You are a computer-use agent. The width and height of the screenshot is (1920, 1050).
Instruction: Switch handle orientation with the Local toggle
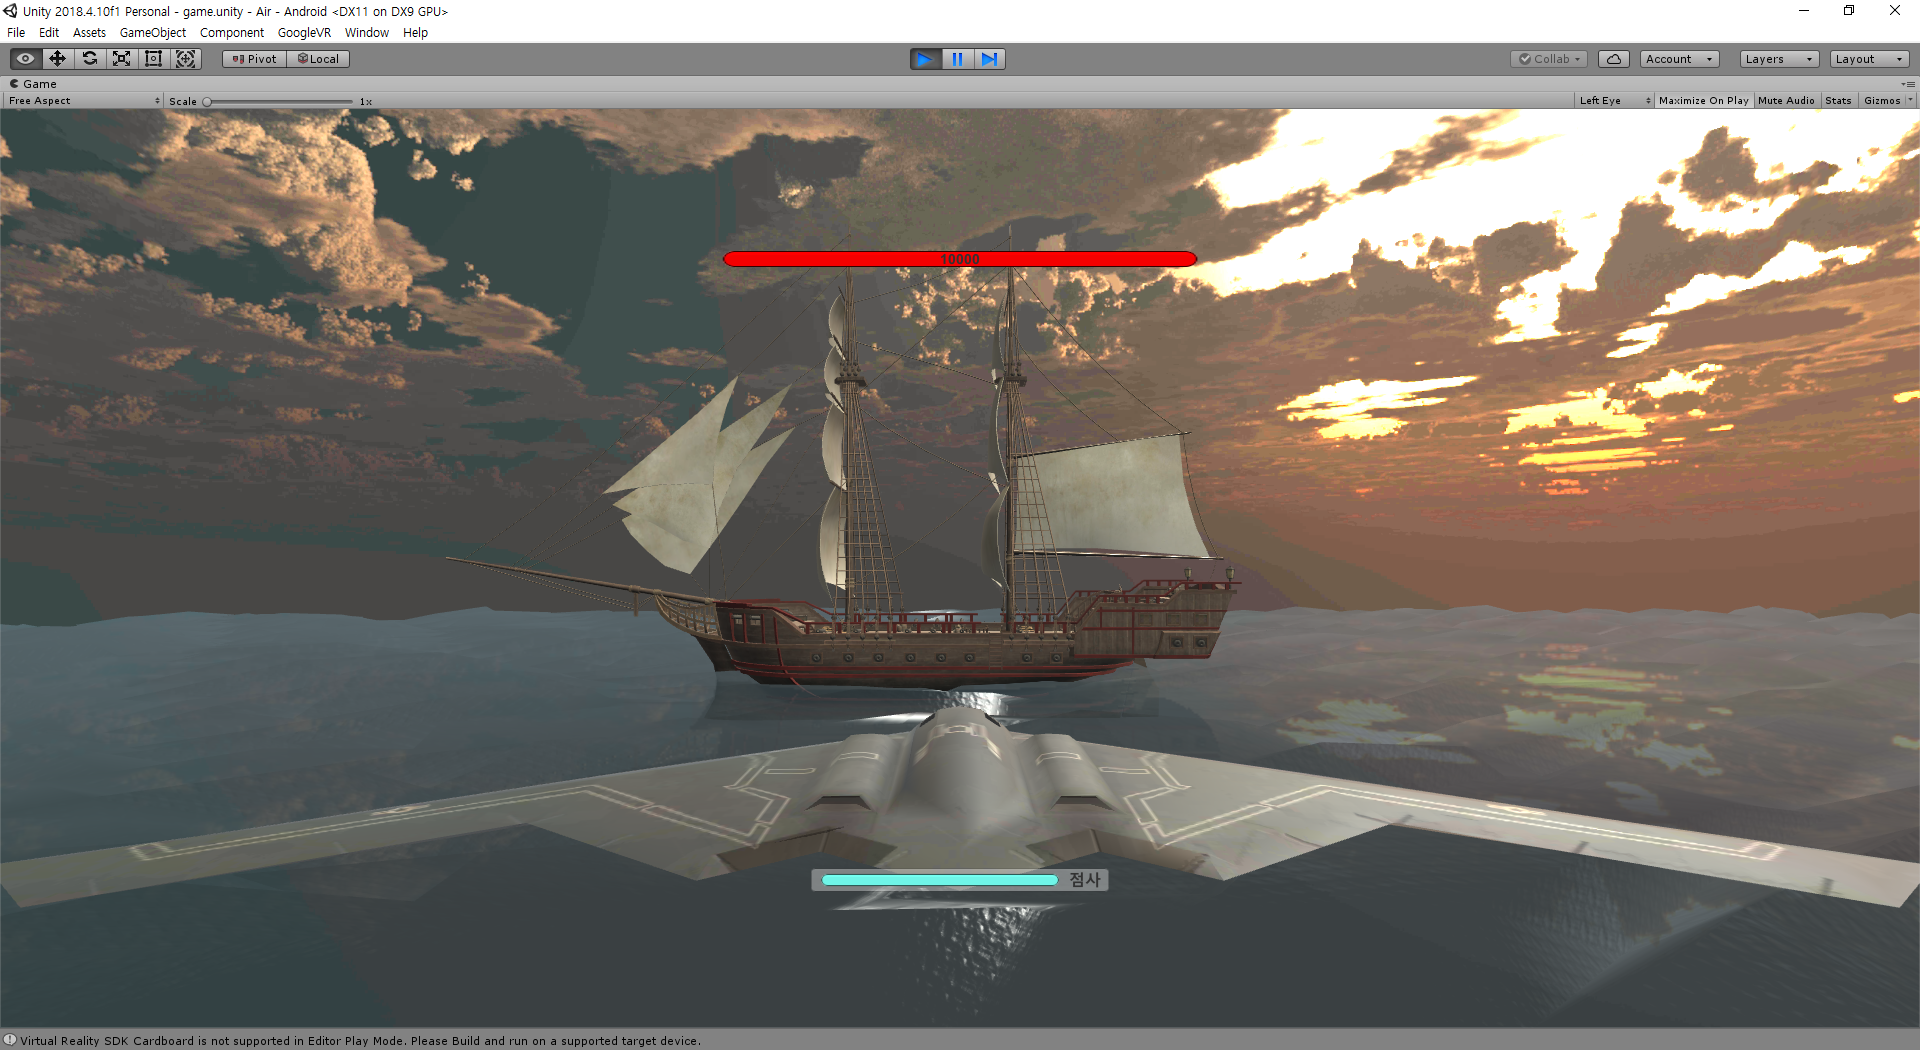[x=317, y=58]
